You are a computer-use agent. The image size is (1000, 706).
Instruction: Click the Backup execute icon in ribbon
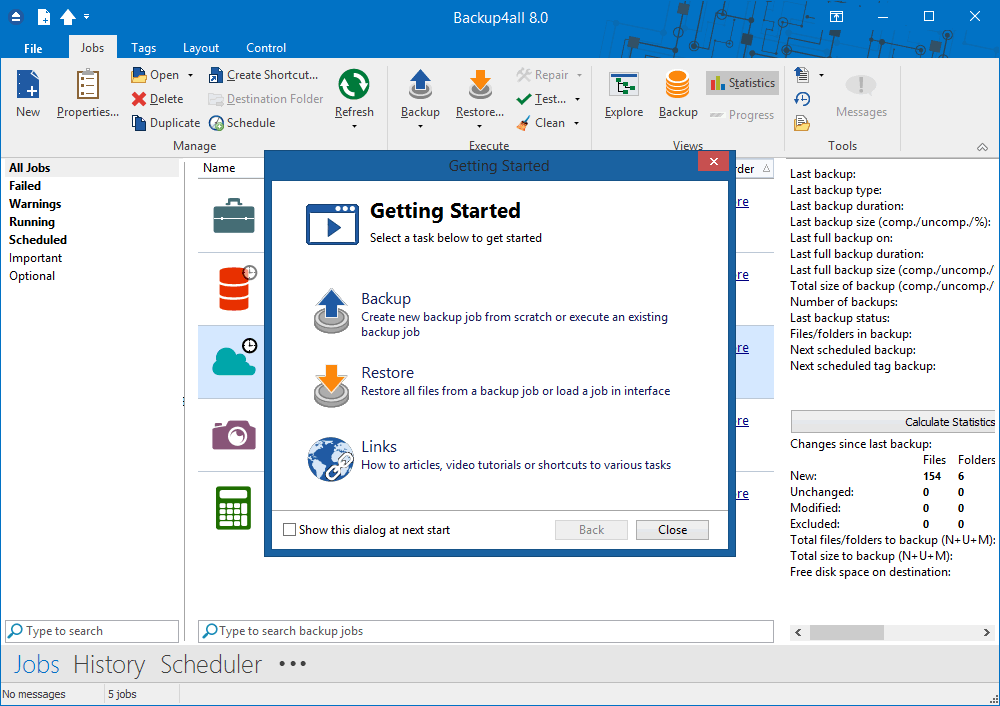coord(420,85)
